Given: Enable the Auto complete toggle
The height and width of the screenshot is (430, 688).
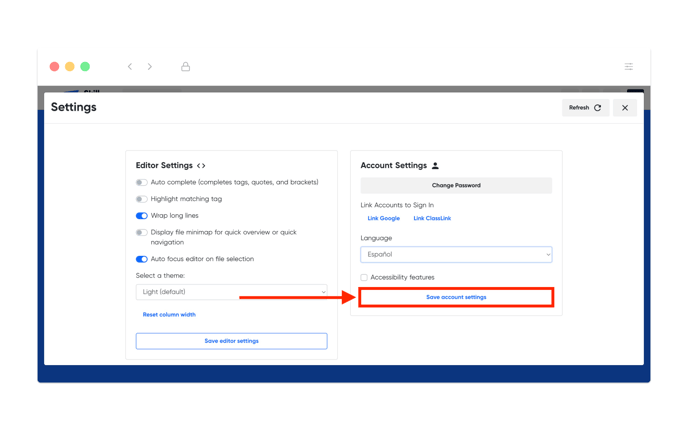Looking at the screenshot, I should coord(141,183).
